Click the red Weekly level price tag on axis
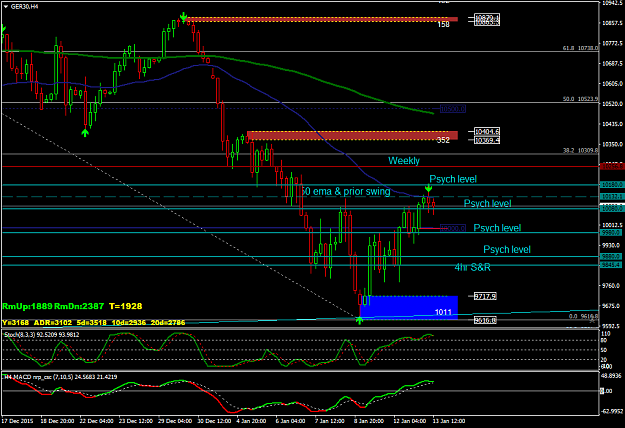 pyautogui.click(x=611, y=166)
